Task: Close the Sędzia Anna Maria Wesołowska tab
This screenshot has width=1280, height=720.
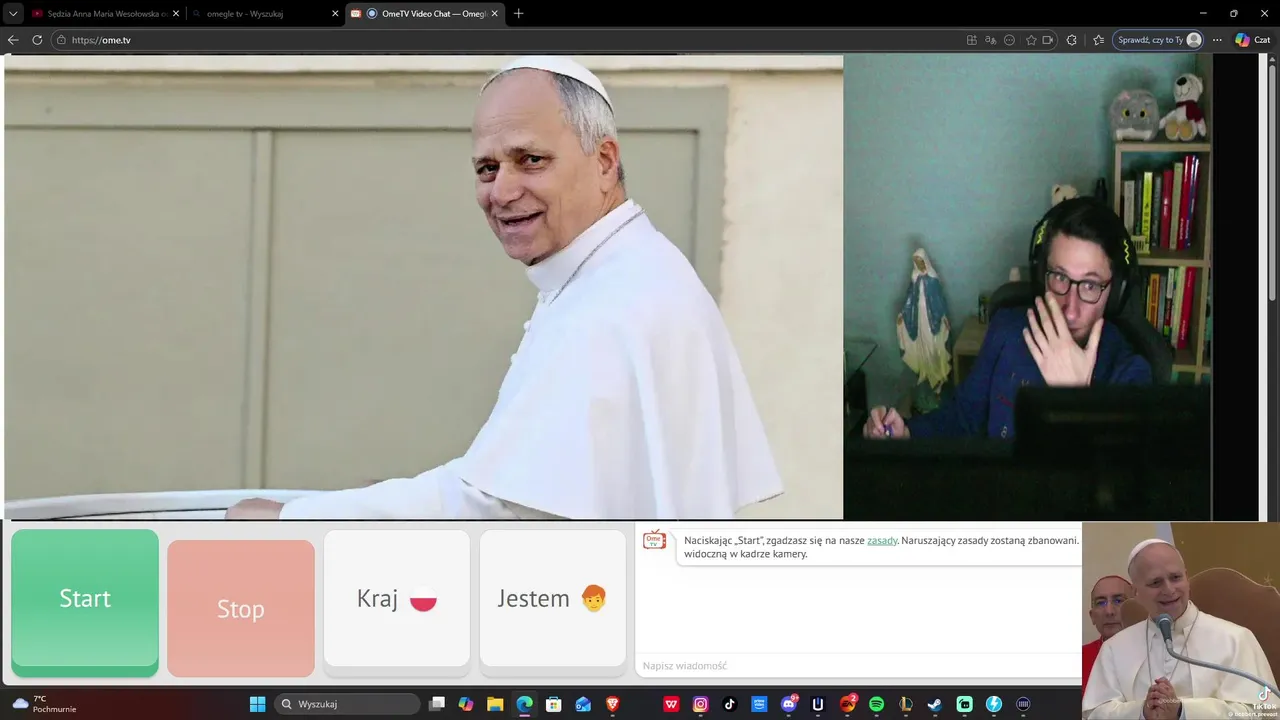Action: coord(176,14)
